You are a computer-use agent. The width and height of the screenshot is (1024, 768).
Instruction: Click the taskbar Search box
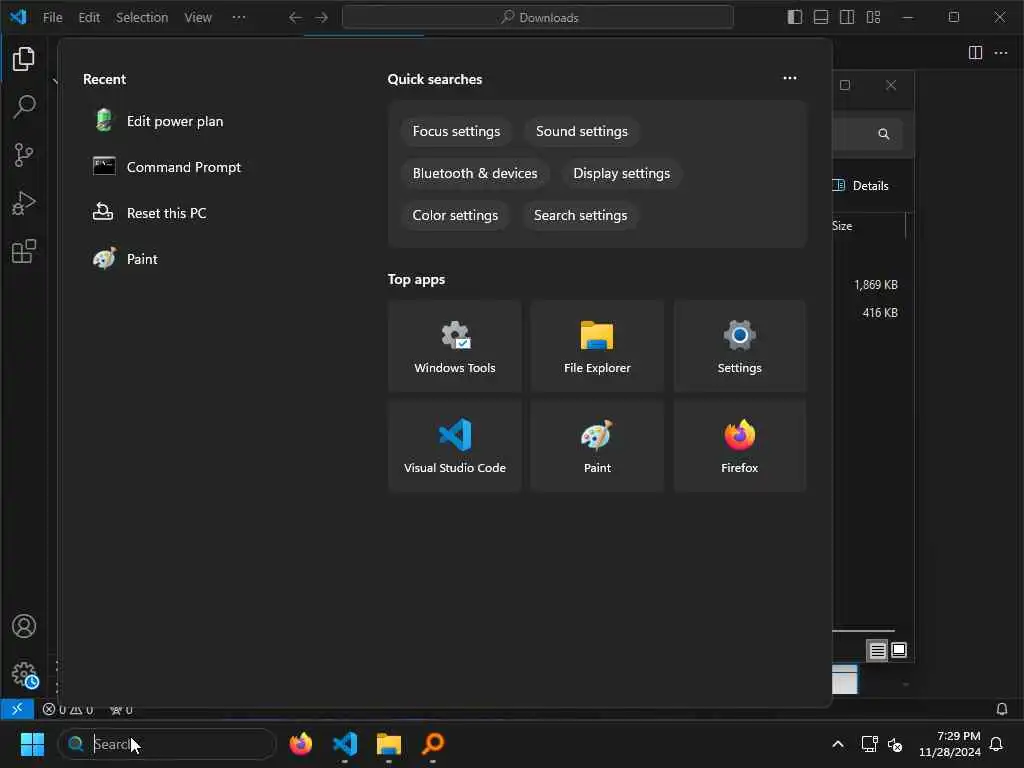(x=167, y=744)
